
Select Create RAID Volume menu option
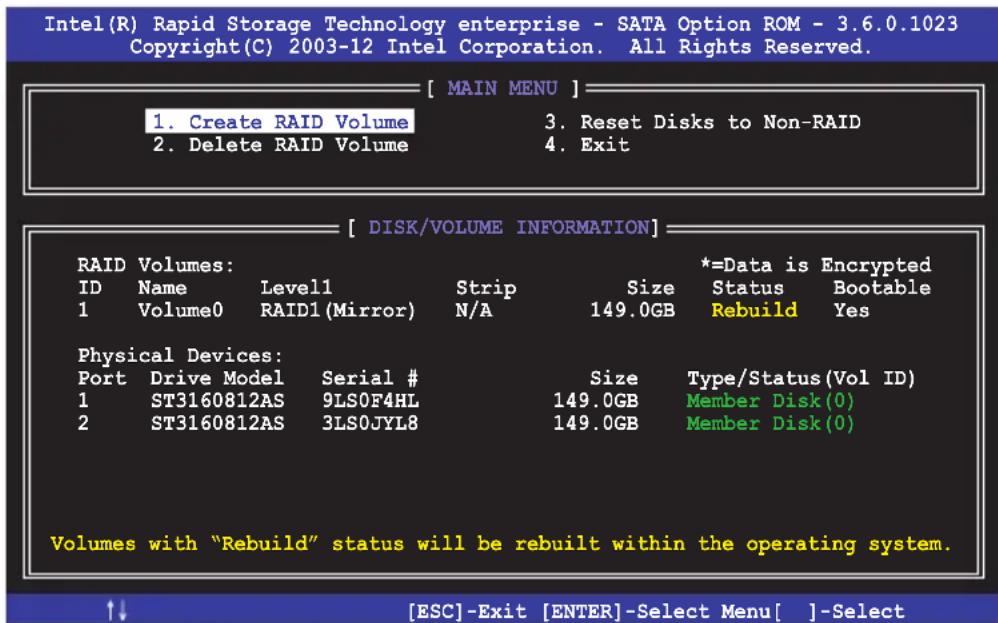[x=280, y=122]
